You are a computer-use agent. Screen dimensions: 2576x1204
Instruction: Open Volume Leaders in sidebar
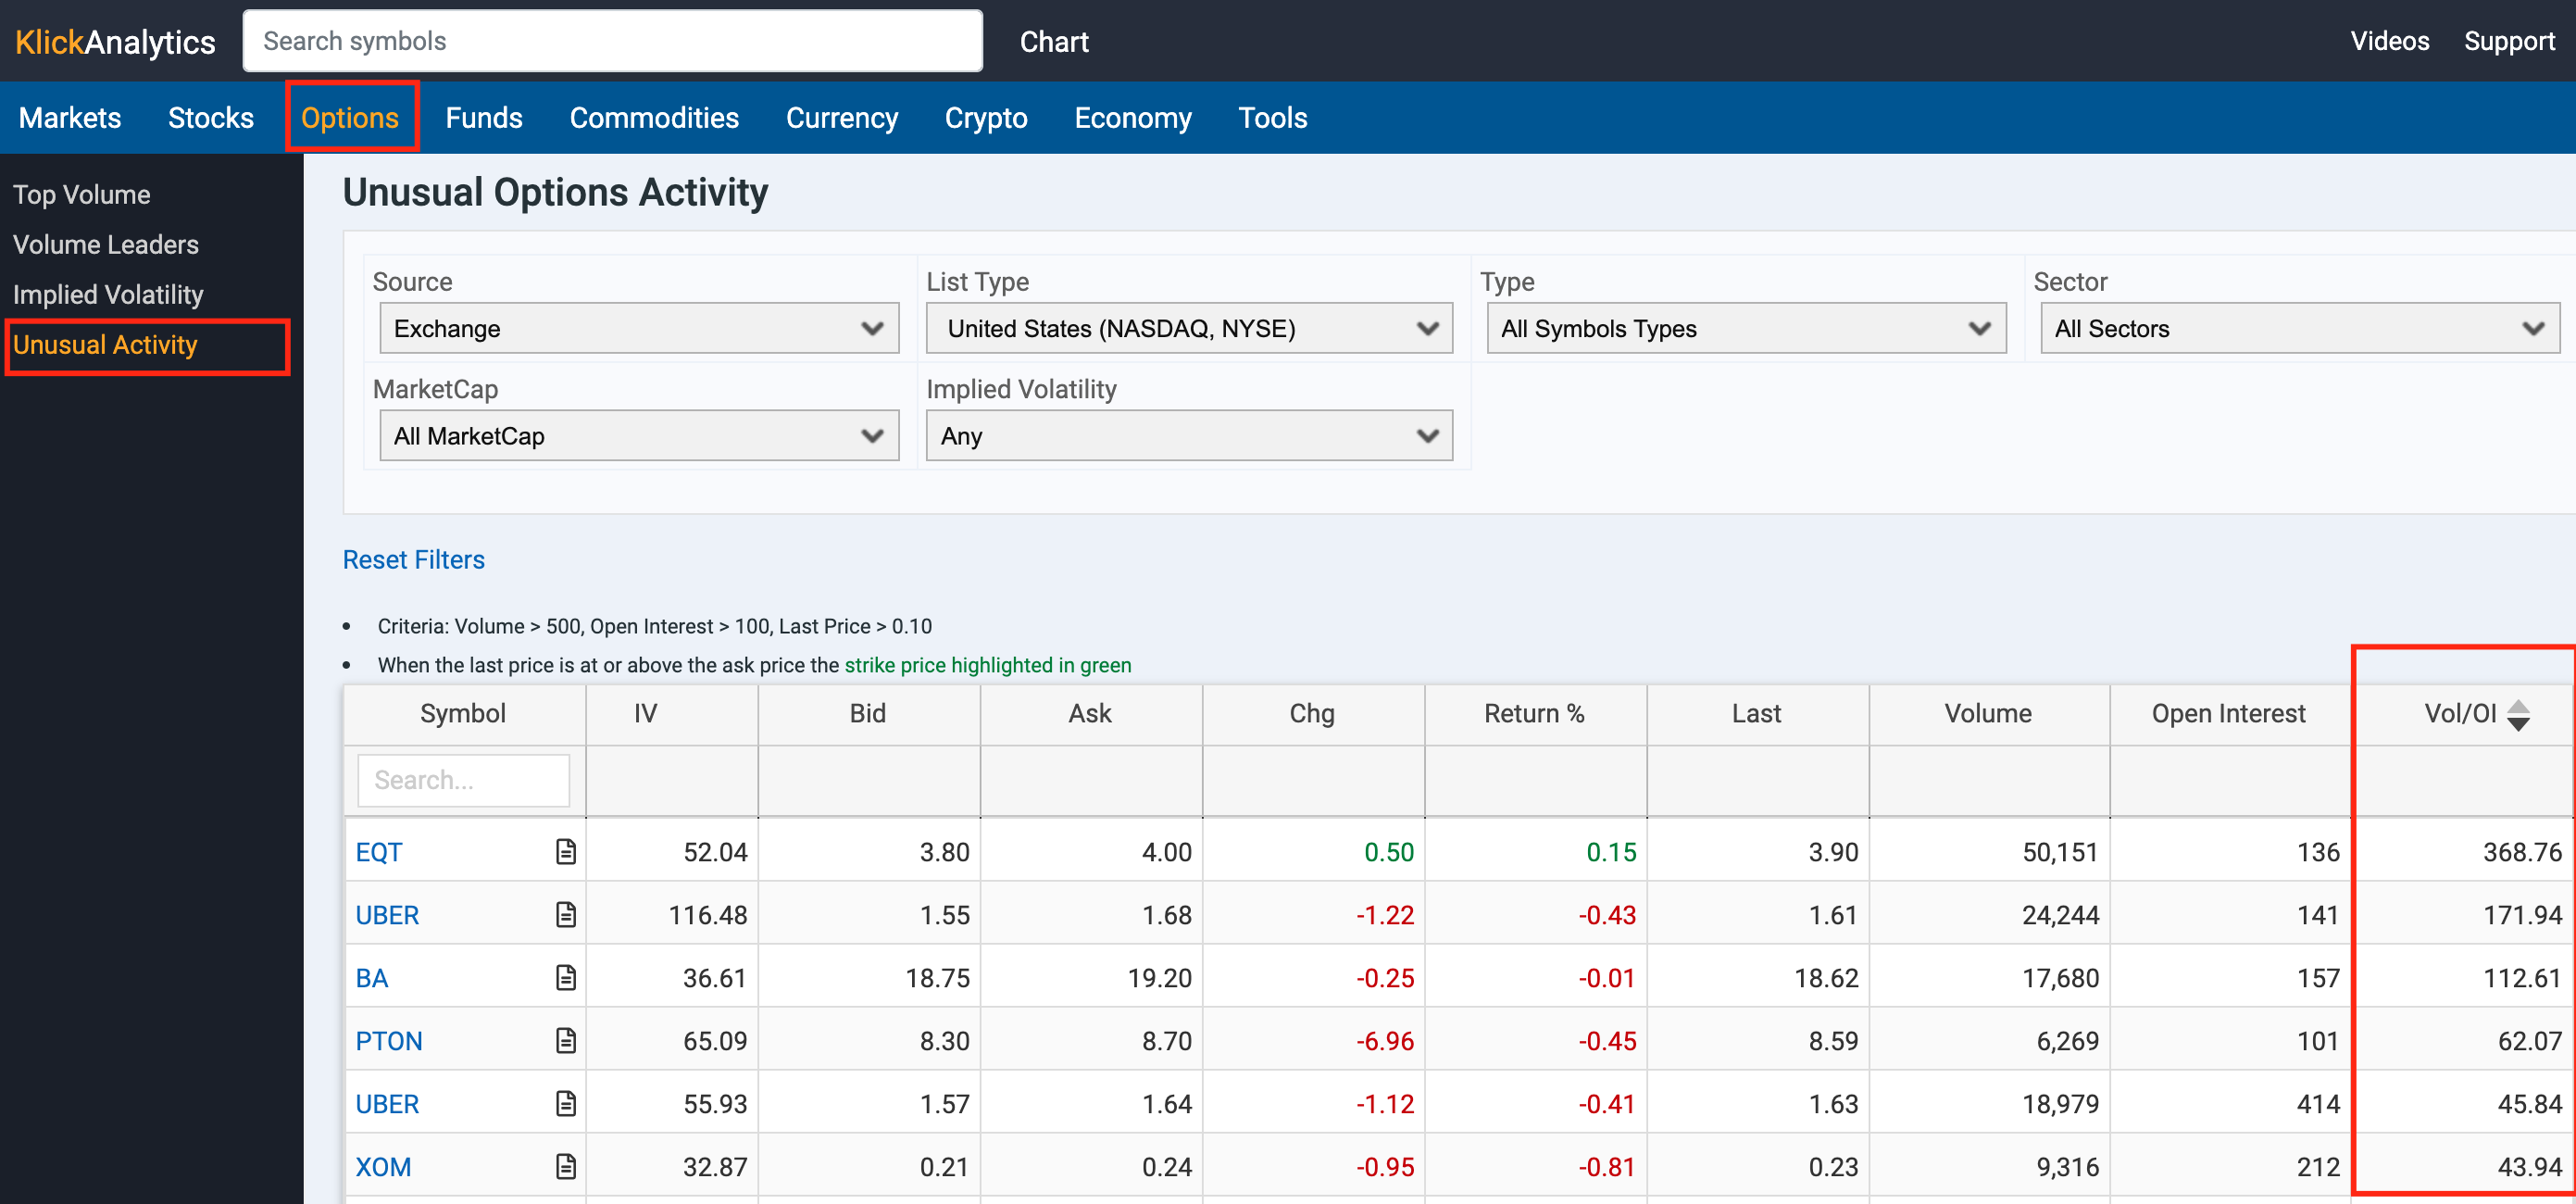coord(106,244)
